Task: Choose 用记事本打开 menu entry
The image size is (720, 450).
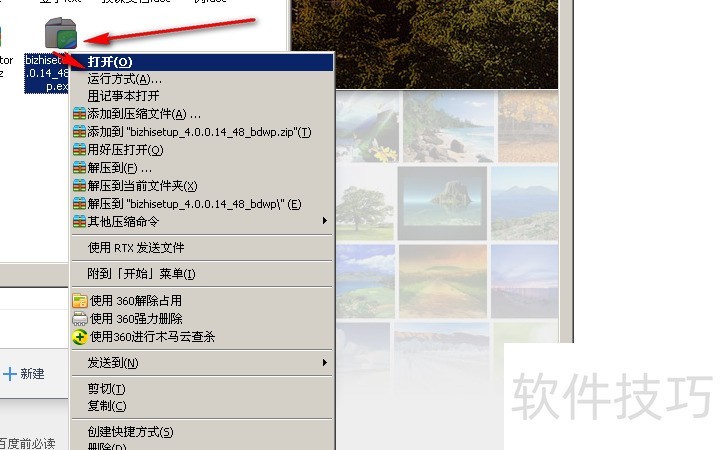Action: pos(123,96)
